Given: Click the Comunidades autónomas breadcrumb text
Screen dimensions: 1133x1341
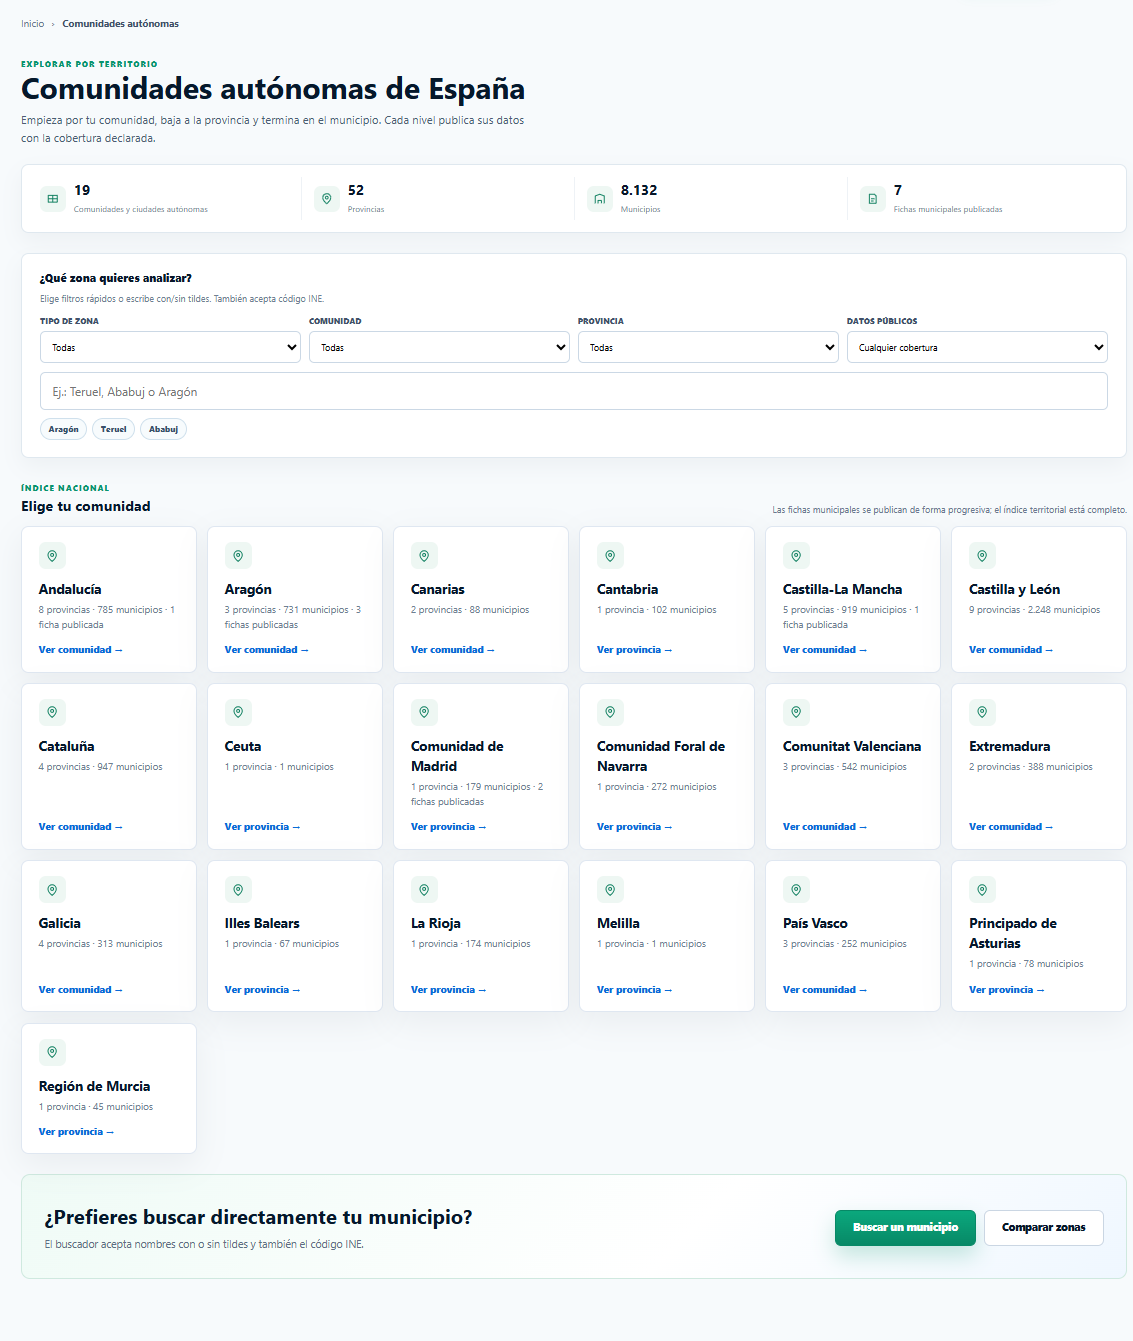Looking at the screenshot, I should (x=121, y=24).
